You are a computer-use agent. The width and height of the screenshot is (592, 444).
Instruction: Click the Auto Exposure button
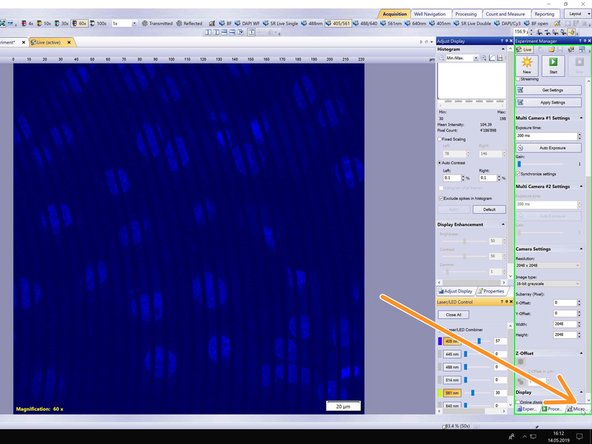pos(549,148)
